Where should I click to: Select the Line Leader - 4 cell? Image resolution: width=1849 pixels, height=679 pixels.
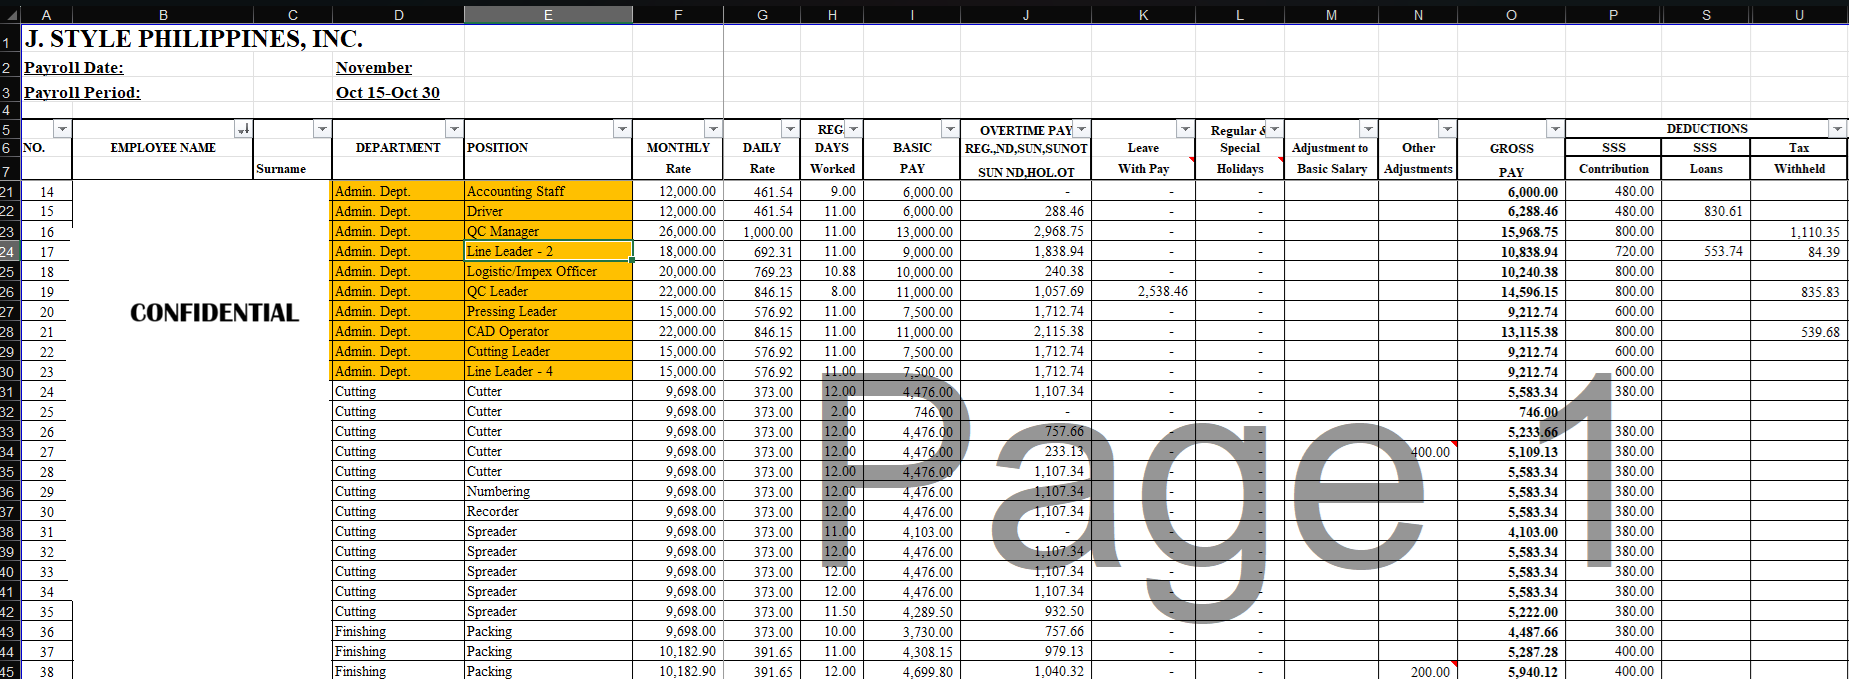click(548, 371)
